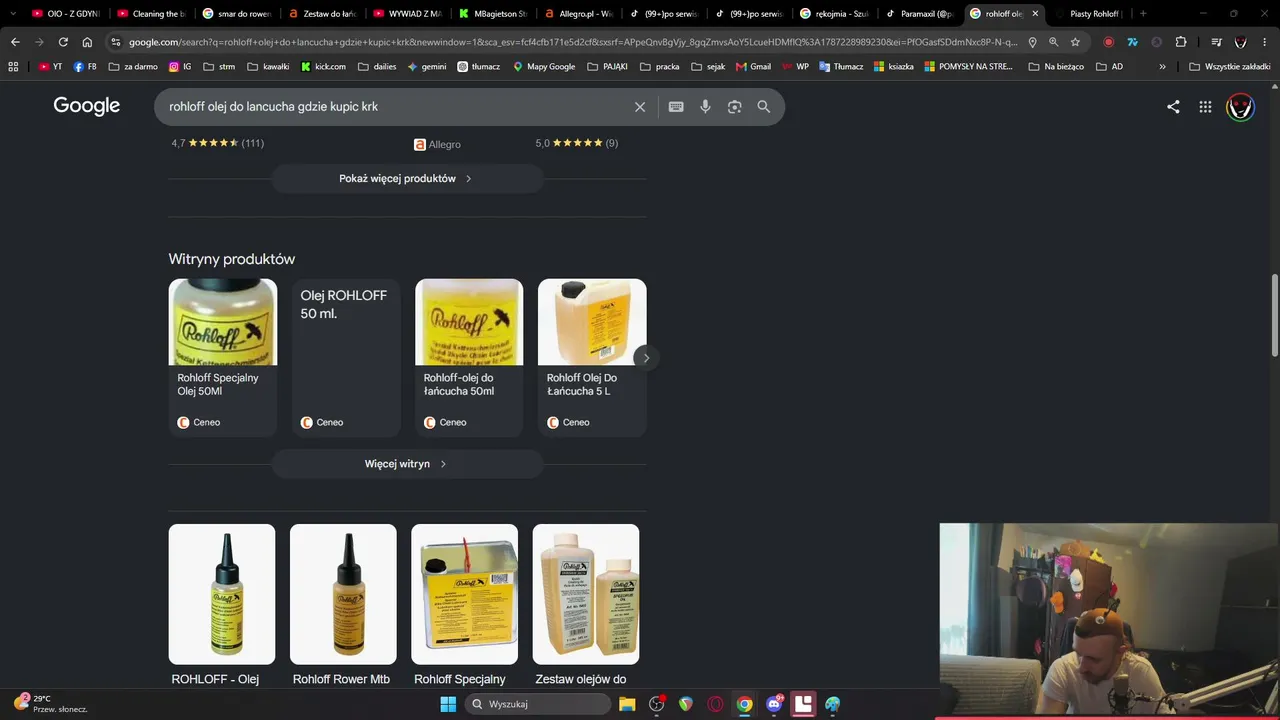Open 'Rohloff Olej Do Łańcucha 5 L' card
1280x720 pixels.
[592, 357]
